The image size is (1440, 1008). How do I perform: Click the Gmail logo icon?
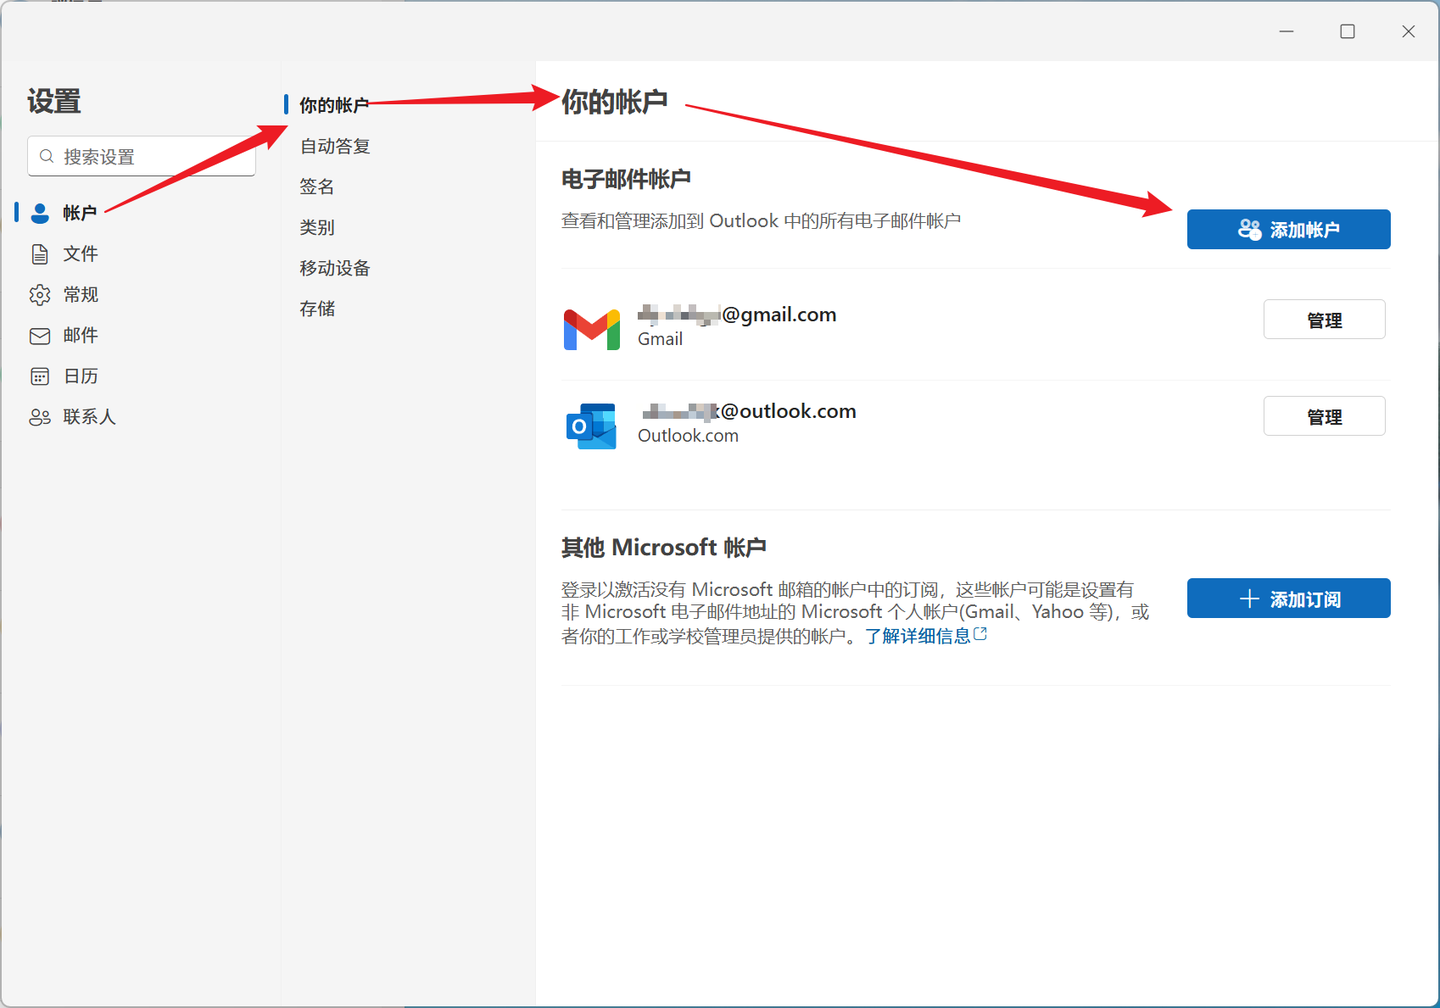[592, 329]
